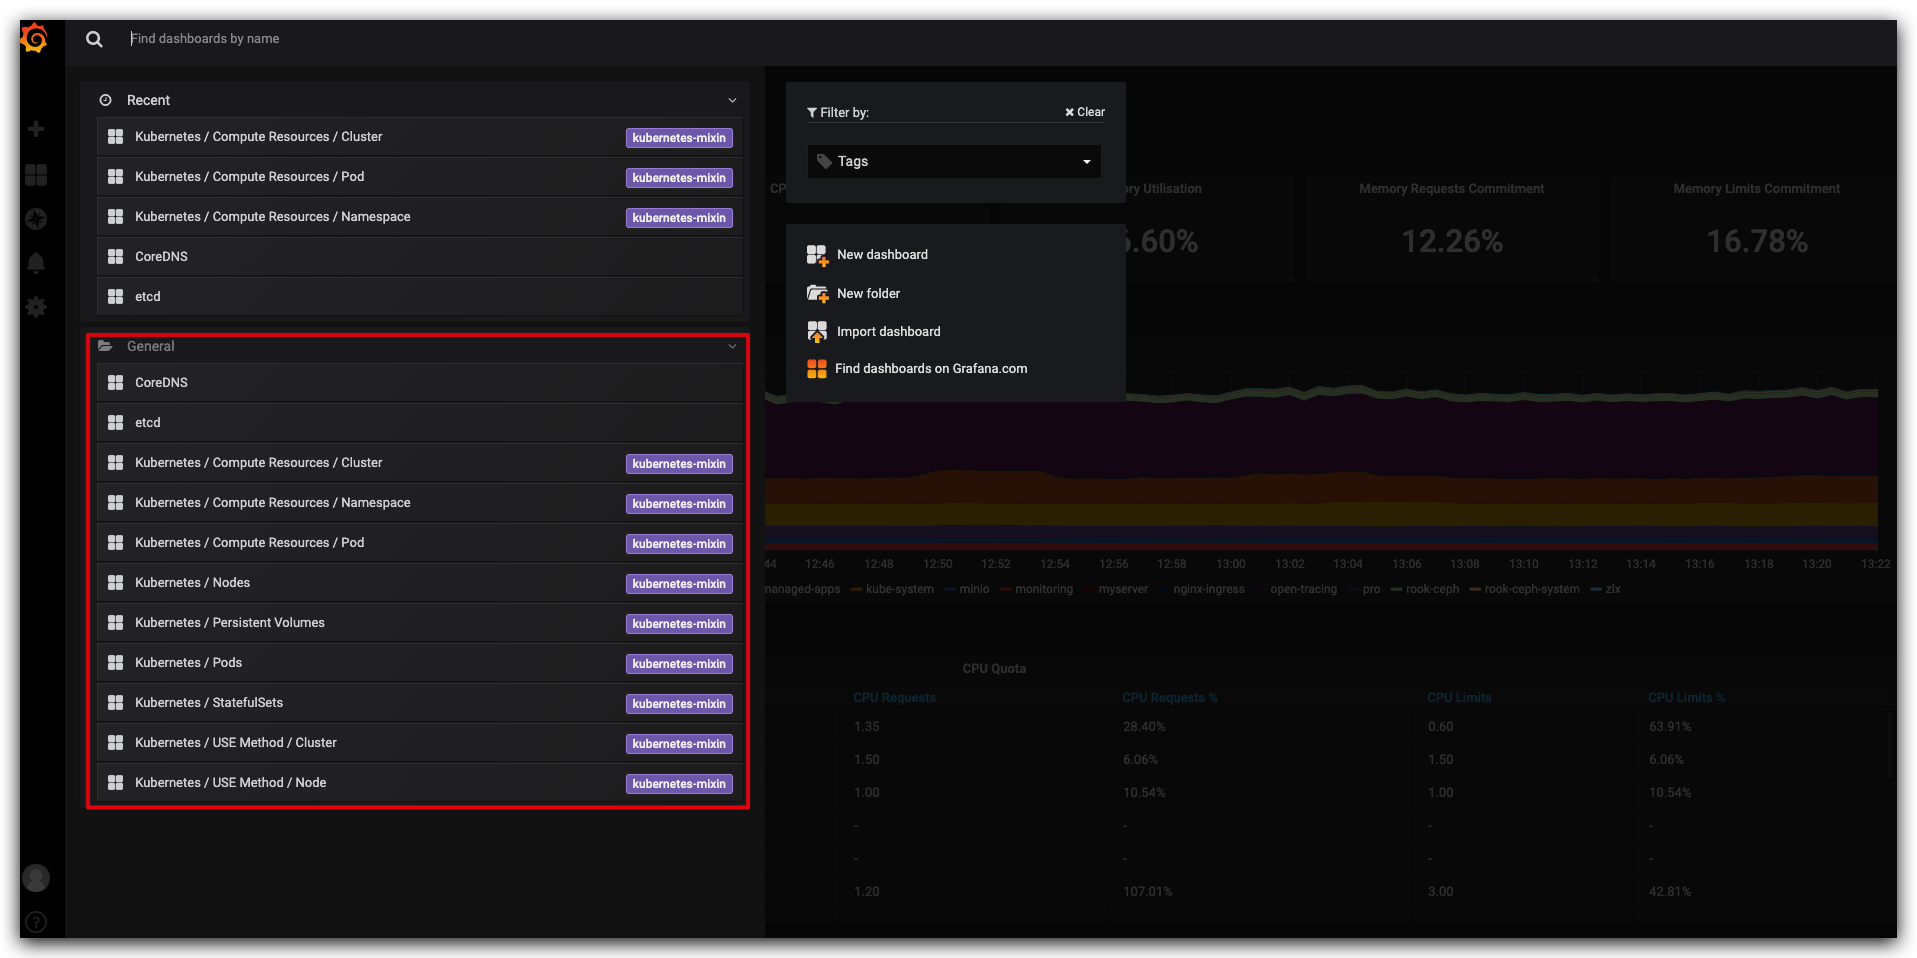
Task: Click the New folder icon
Action: tap(817, 294)
